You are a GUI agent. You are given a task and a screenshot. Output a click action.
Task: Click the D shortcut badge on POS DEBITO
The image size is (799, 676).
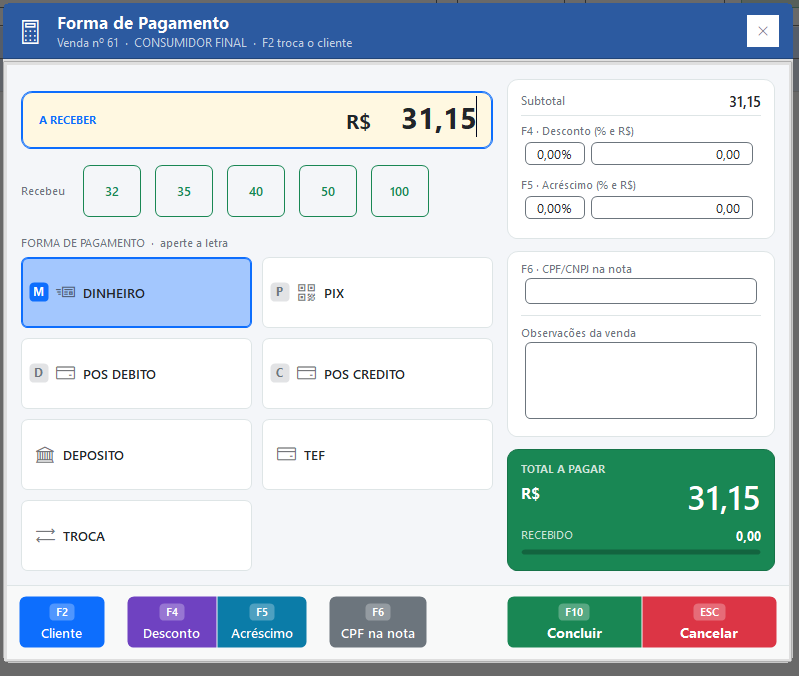point(39,373)
